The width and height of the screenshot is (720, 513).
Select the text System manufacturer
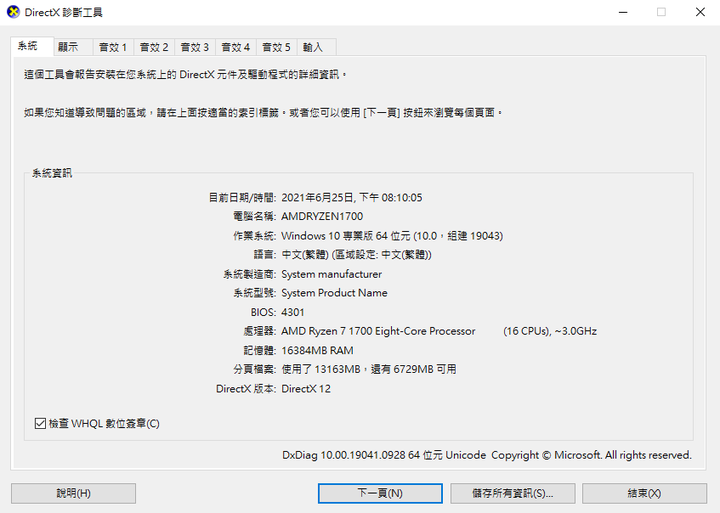[x=331, y=274]
